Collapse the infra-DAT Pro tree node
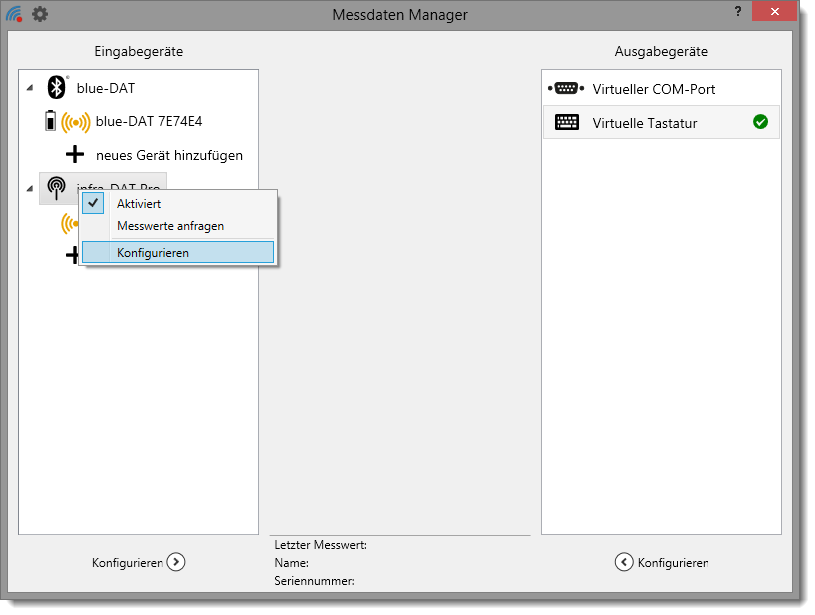Image resolution: width=815 pixels, height=615 pixels. [x=28, y=188]
